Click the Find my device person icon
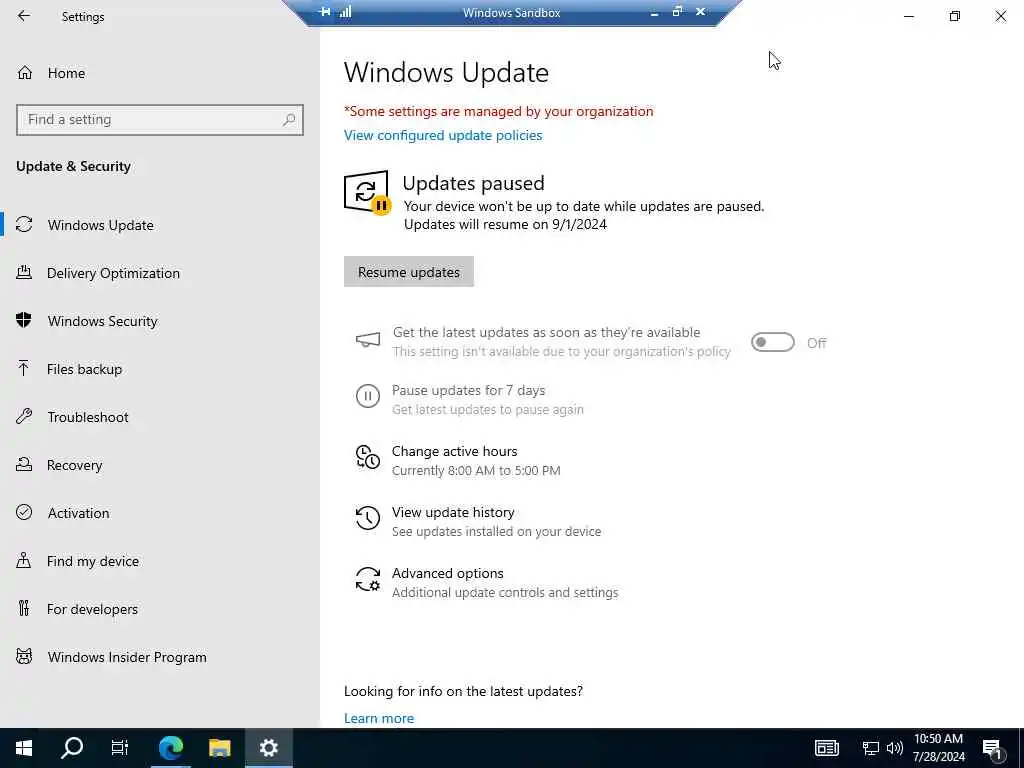This screenshot has width=1024, height=768. pyautogui.click(x=24, y=560)
